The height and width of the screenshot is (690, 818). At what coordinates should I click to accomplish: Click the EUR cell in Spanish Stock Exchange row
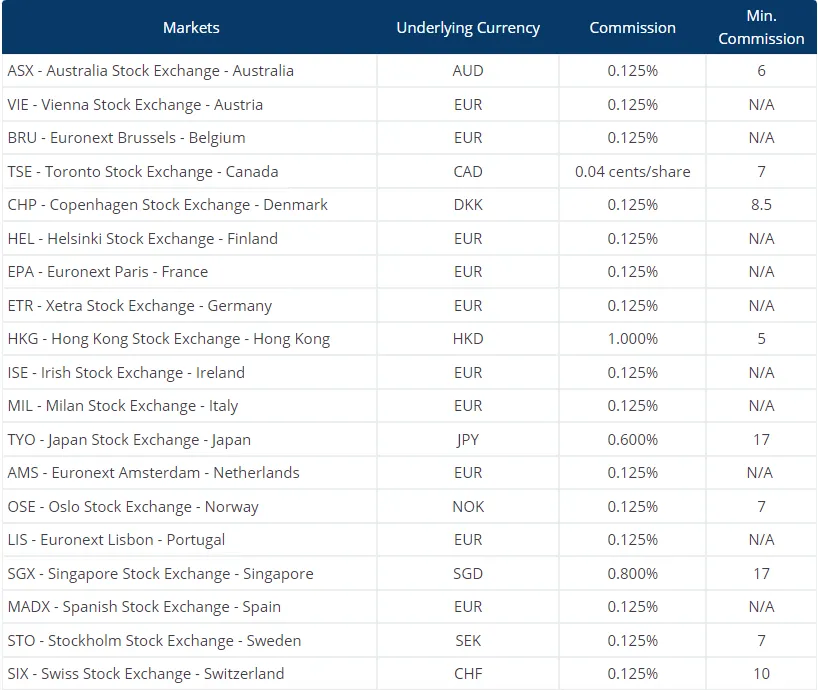point(468,607)
